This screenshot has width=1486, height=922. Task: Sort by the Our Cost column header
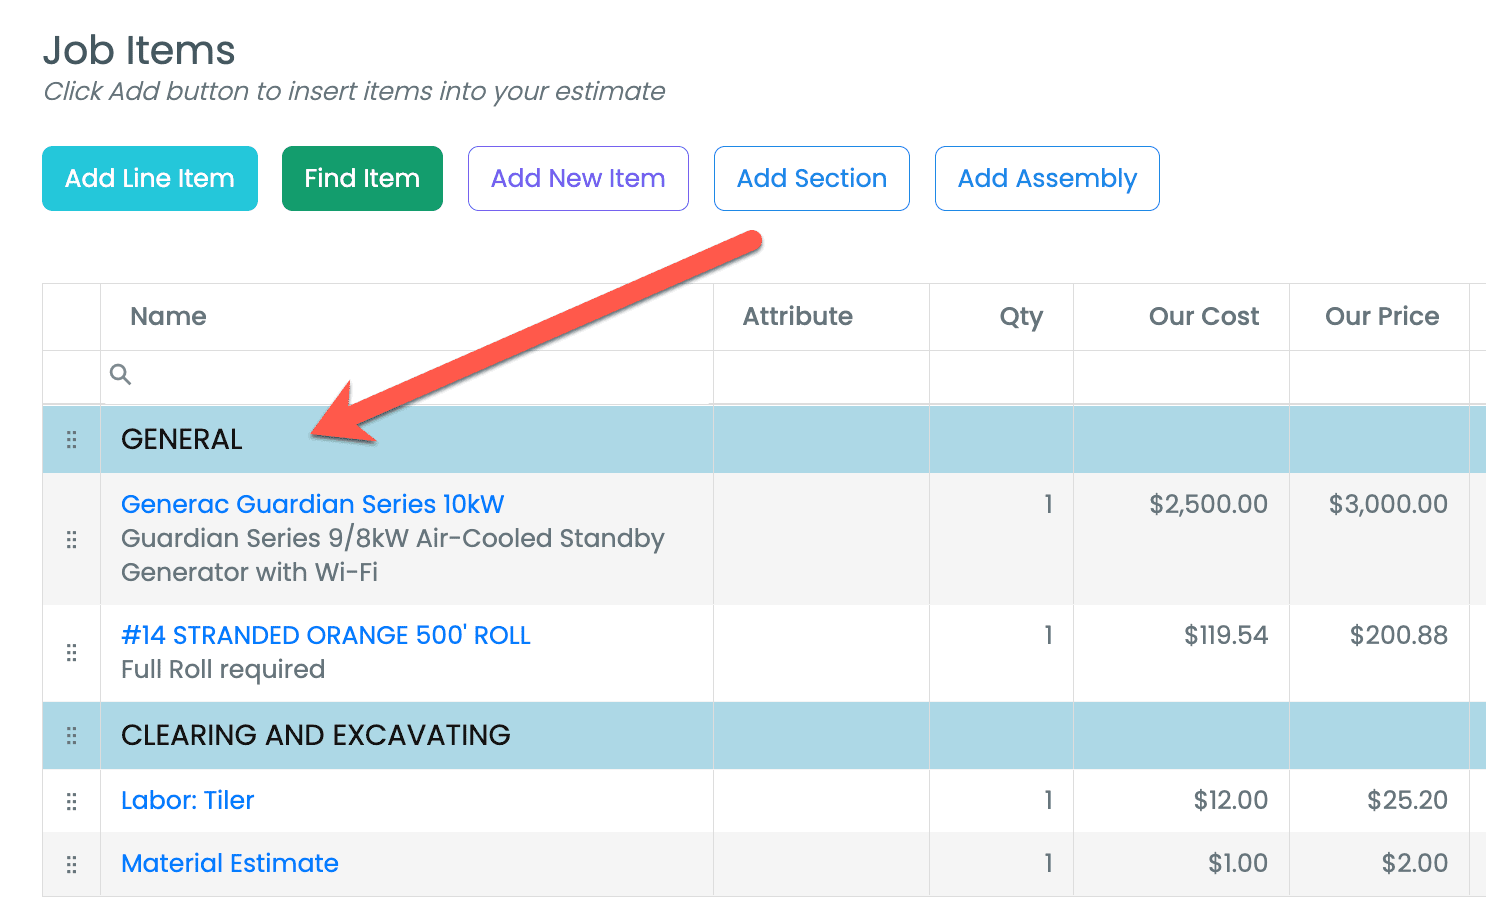pyautogui.click(x=1203, y=317)
